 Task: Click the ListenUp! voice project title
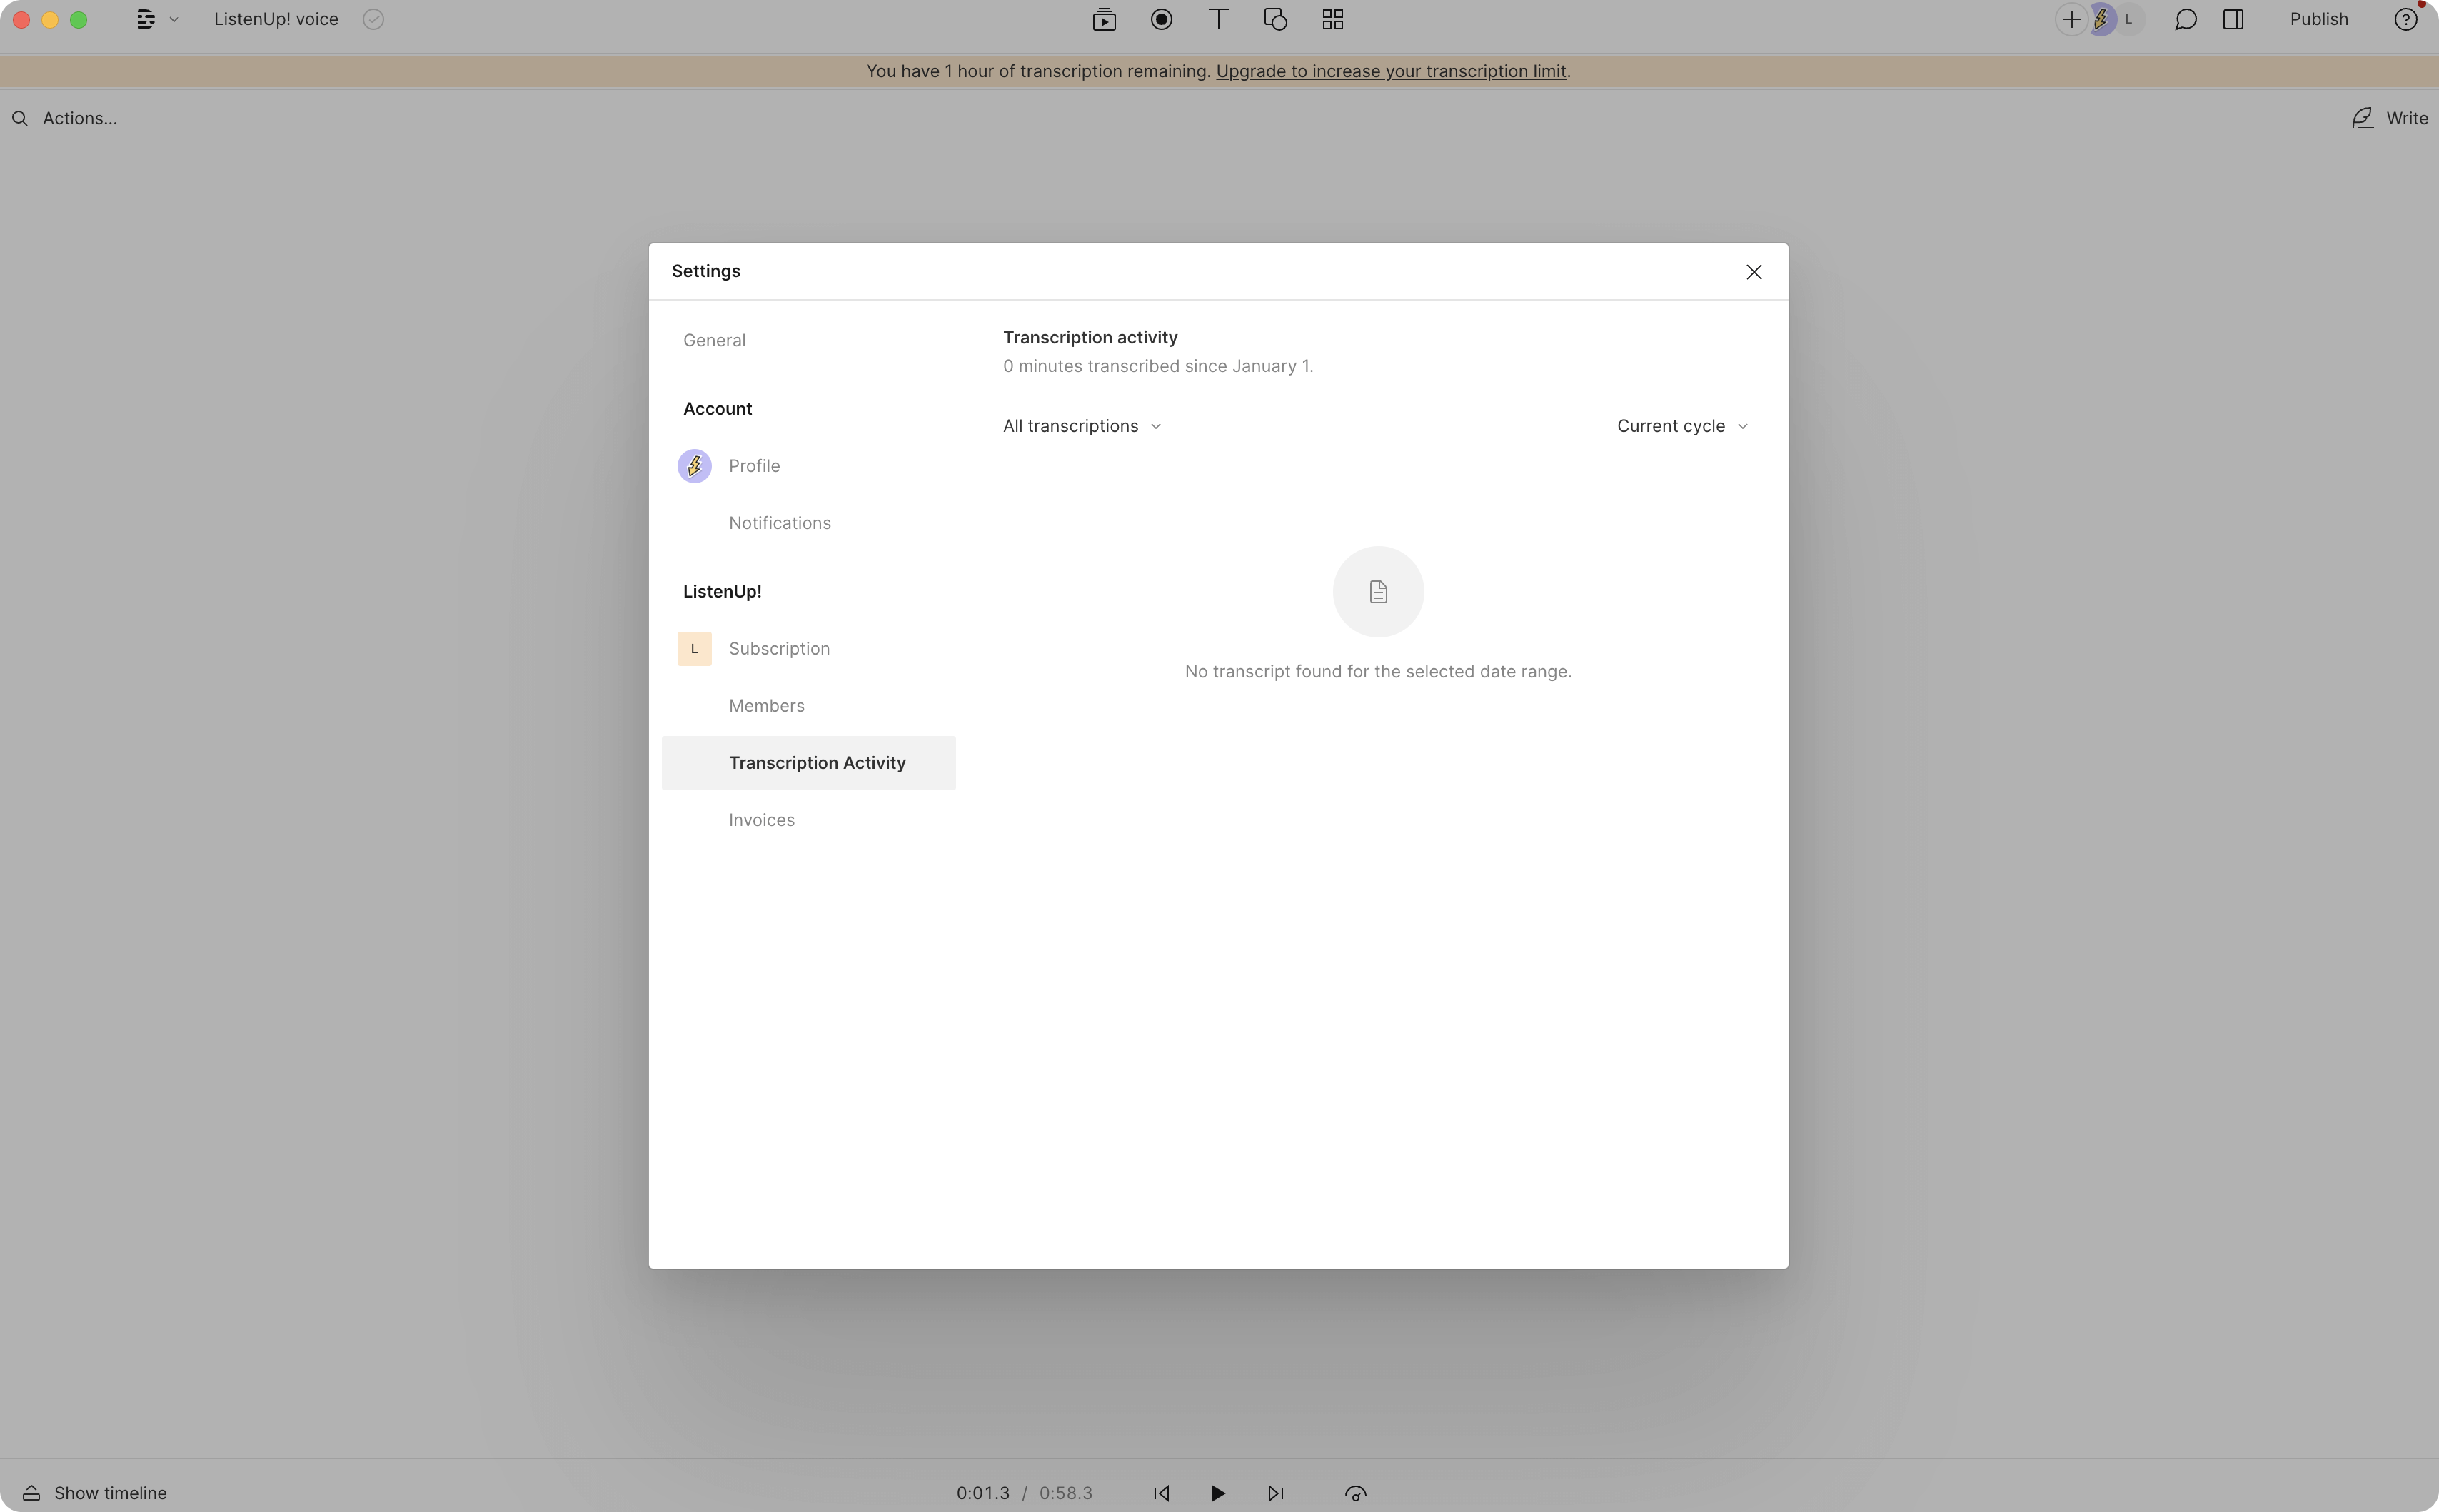point(275,19)
